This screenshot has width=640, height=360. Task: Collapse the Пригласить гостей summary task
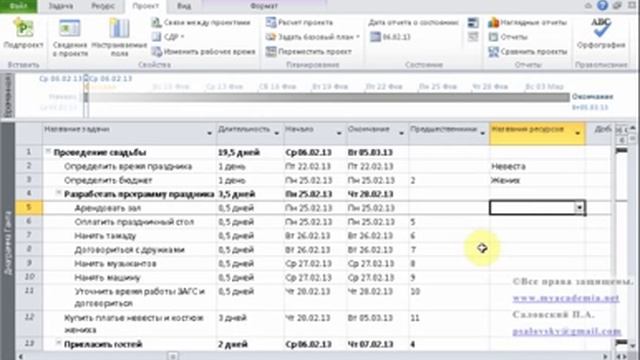pos(58,343)
